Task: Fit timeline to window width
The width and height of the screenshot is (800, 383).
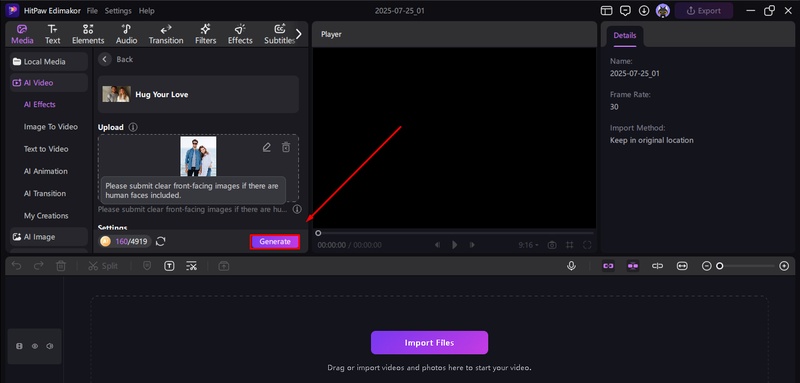Action: tap(682, 266)
